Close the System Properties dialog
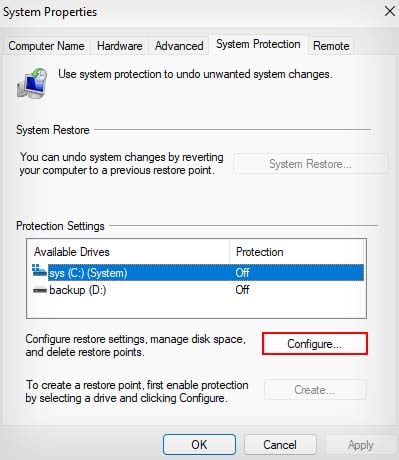 pos(389,11)
